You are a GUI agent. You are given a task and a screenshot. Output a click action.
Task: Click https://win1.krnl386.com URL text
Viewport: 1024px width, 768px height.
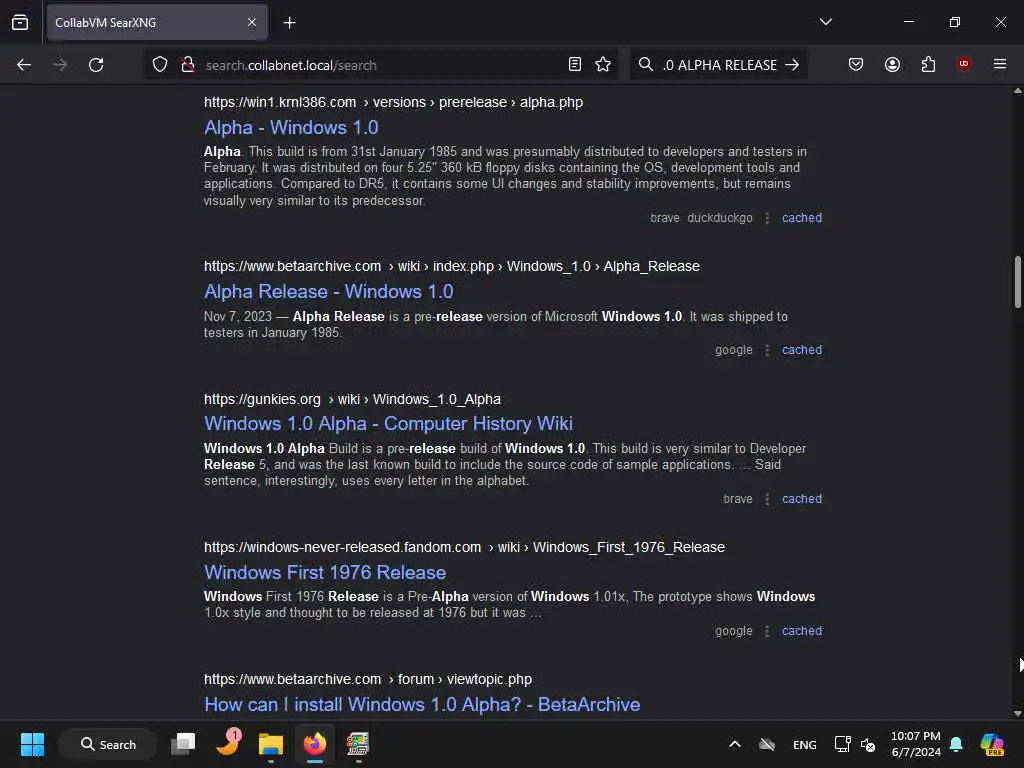[x=280, y=103]
